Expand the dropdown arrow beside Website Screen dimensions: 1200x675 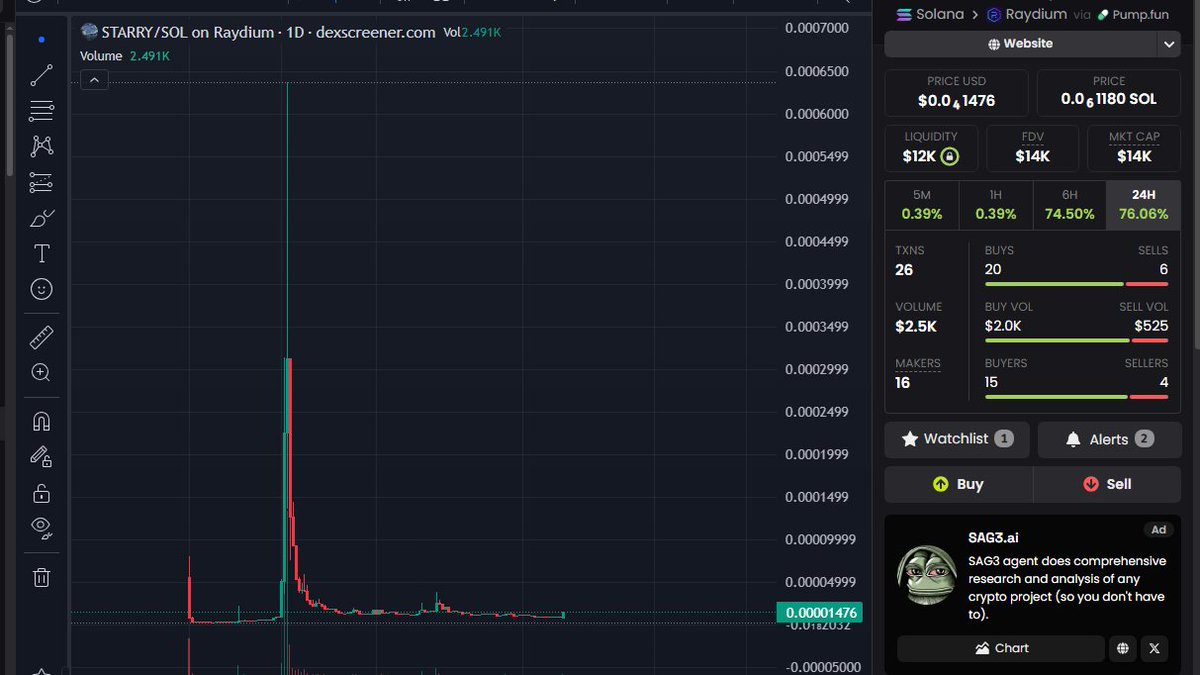(x=1169, y=44)
